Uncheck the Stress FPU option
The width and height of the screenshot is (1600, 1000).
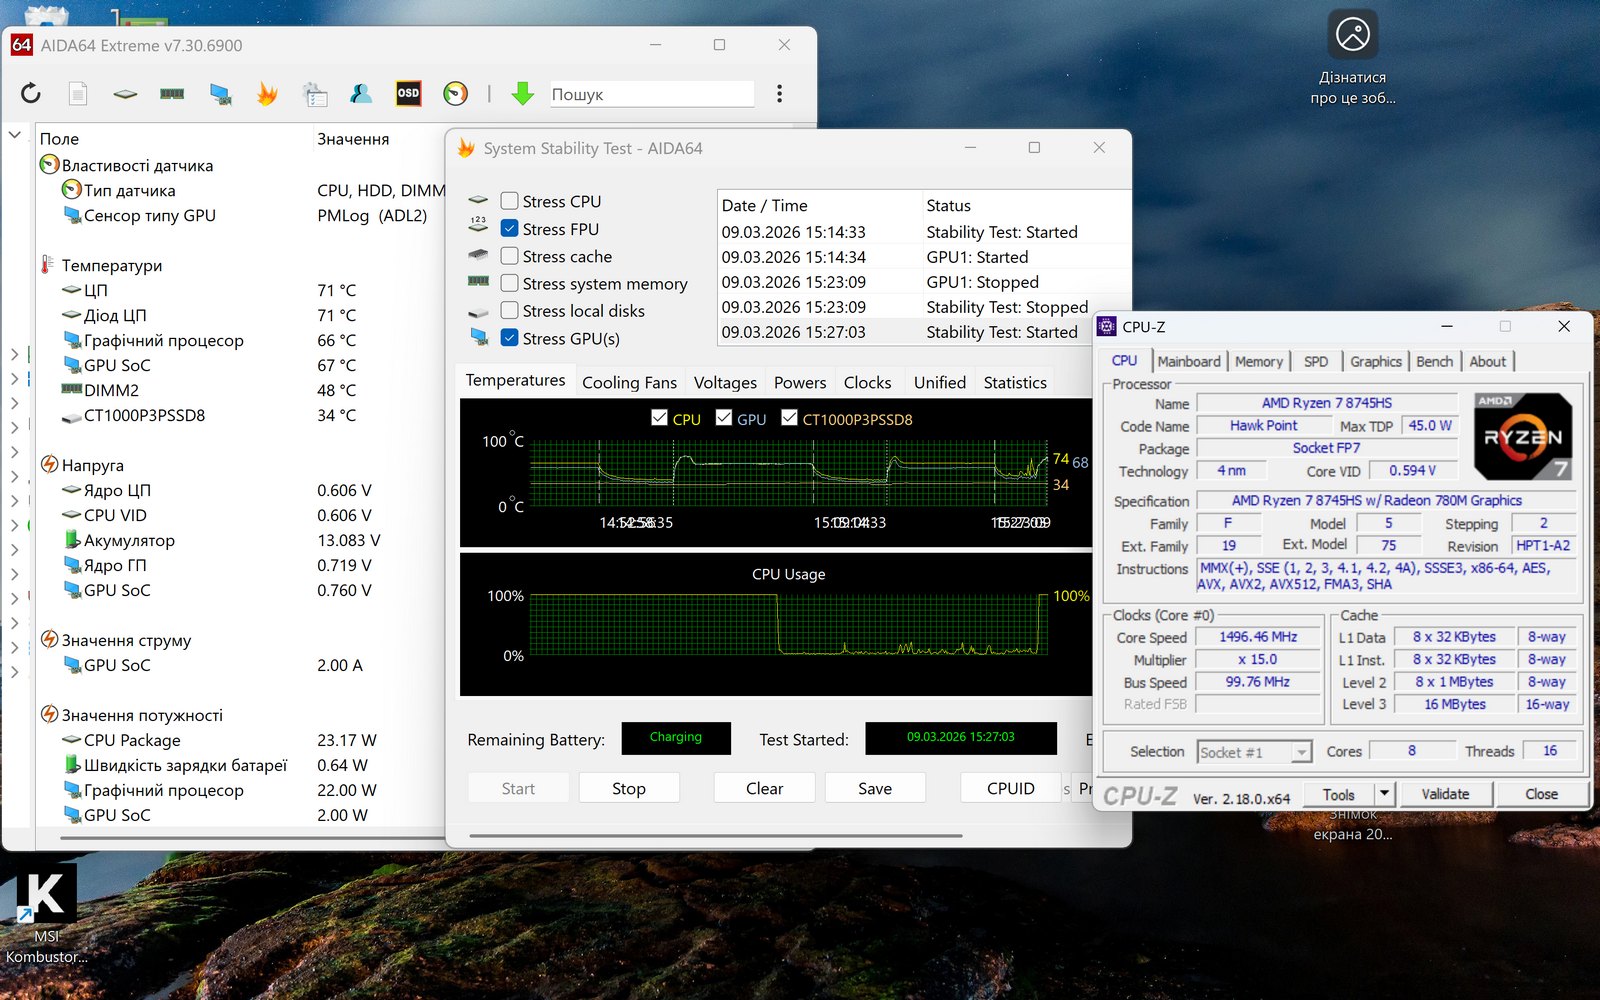(x=510, y=229)
